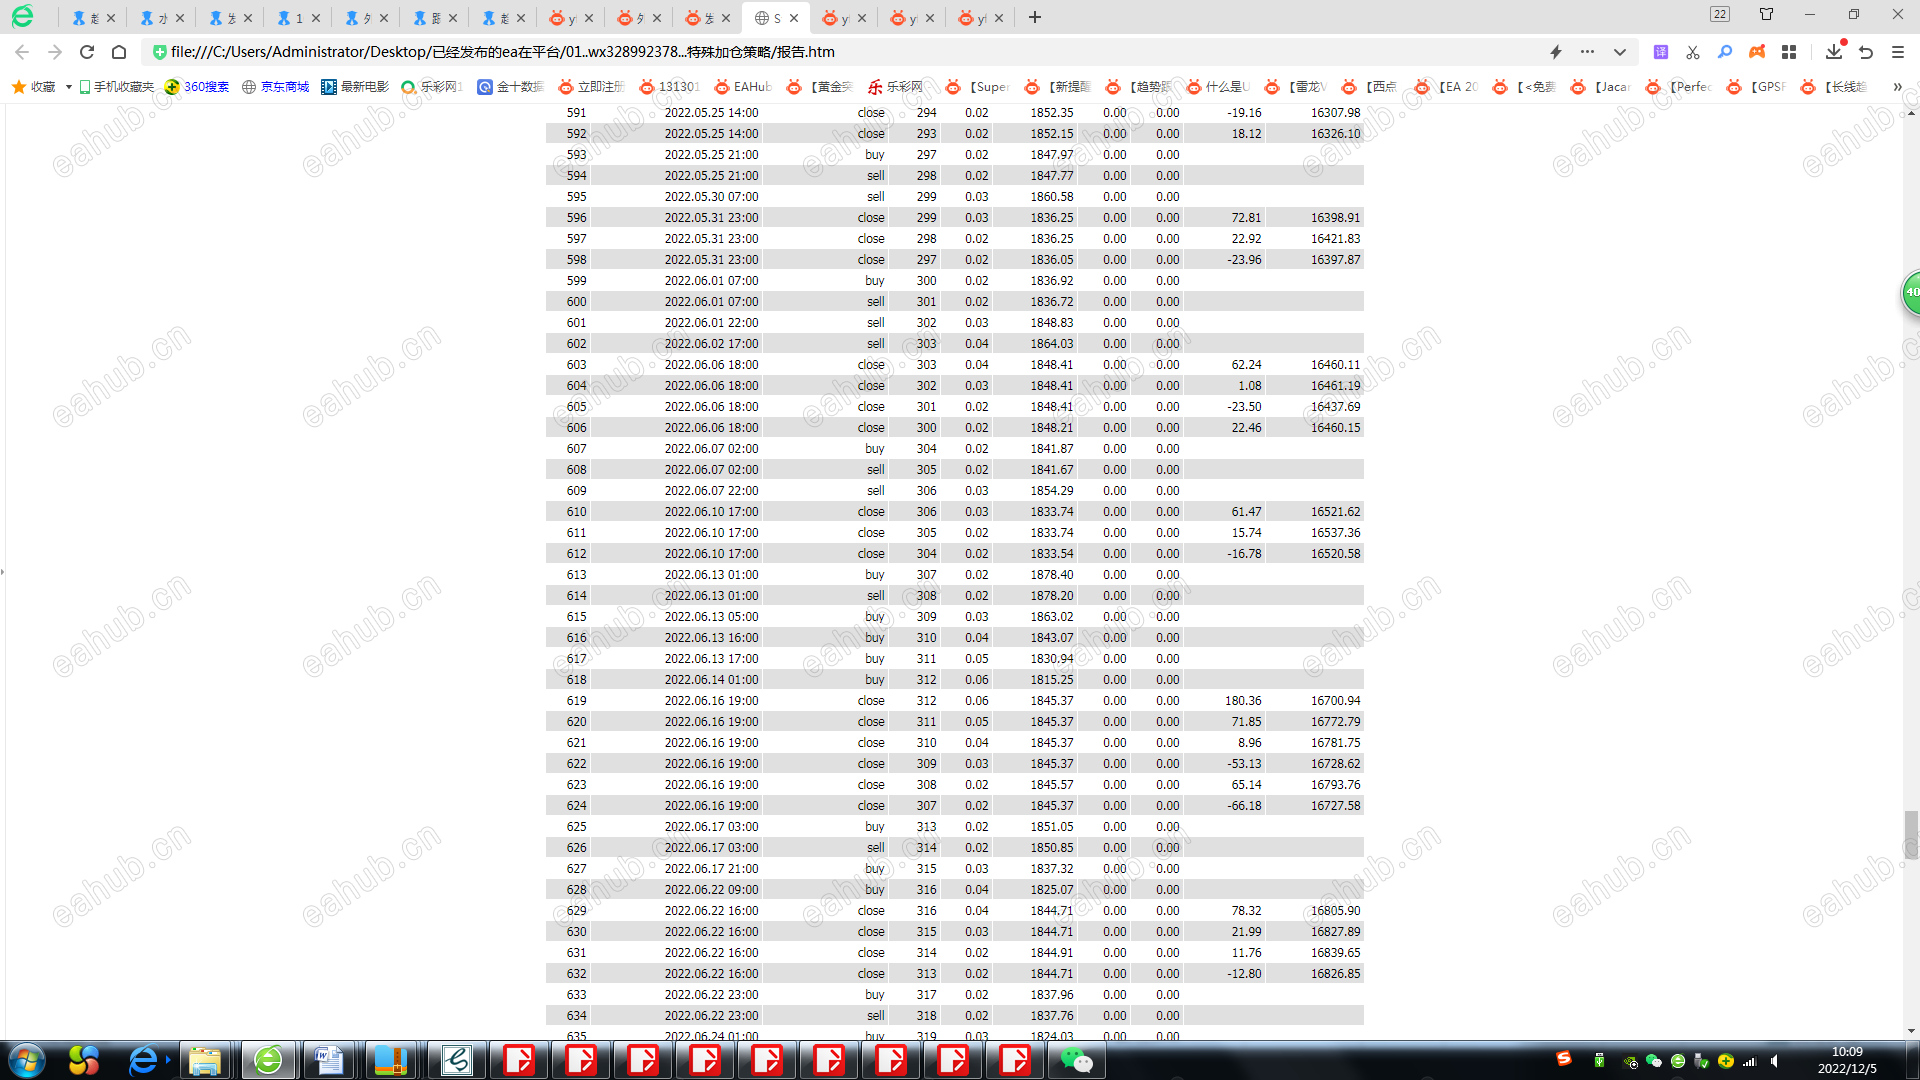Click the lightning speed mode icon
1920x1080 pixels.
click(1555, 52)
